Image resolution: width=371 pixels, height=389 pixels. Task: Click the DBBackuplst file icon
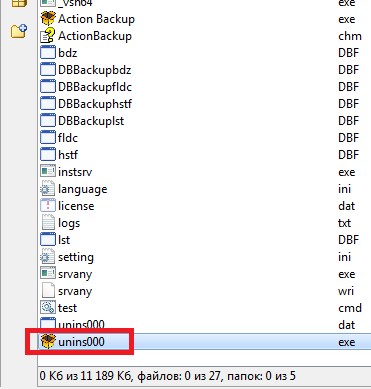48,121
